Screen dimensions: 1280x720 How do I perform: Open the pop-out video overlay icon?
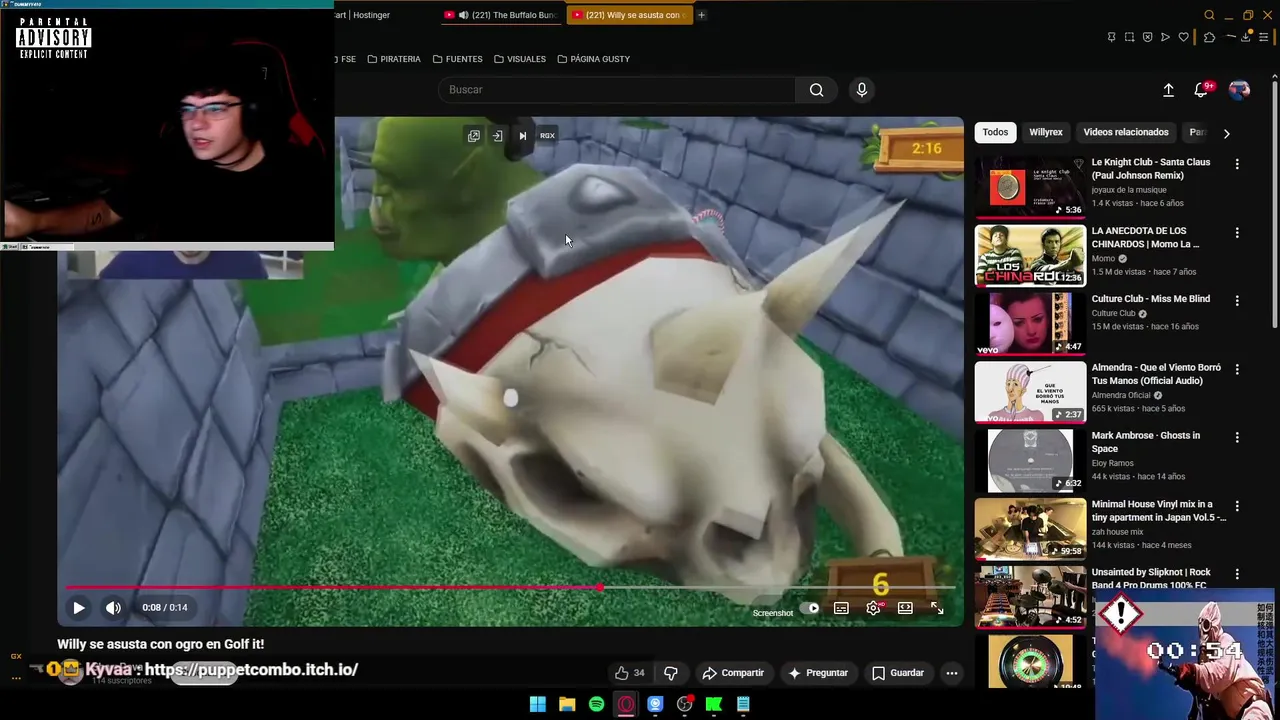[x=474, y=136]
